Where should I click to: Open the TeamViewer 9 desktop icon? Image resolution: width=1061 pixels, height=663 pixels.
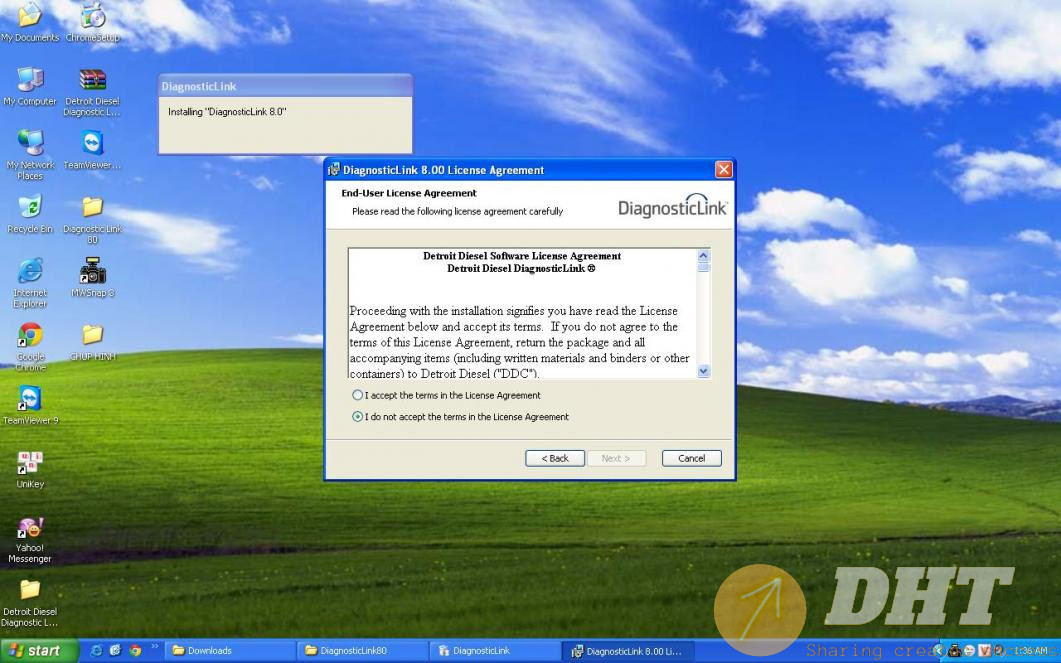[x=30, y=398]
